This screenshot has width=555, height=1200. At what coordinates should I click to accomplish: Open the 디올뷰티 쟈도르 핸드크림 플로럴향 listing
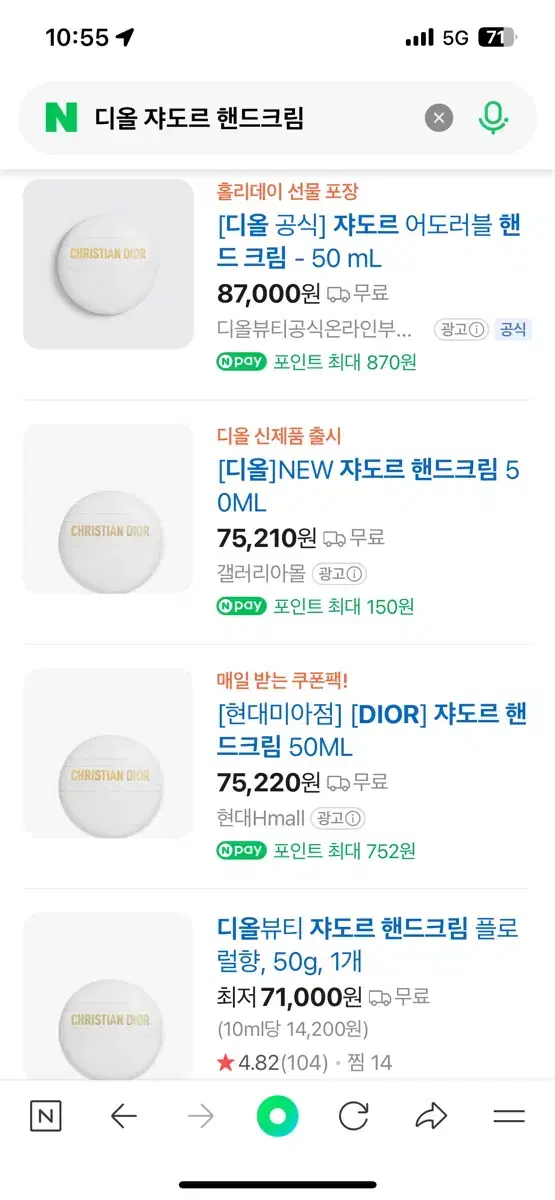tap(368, 945)
